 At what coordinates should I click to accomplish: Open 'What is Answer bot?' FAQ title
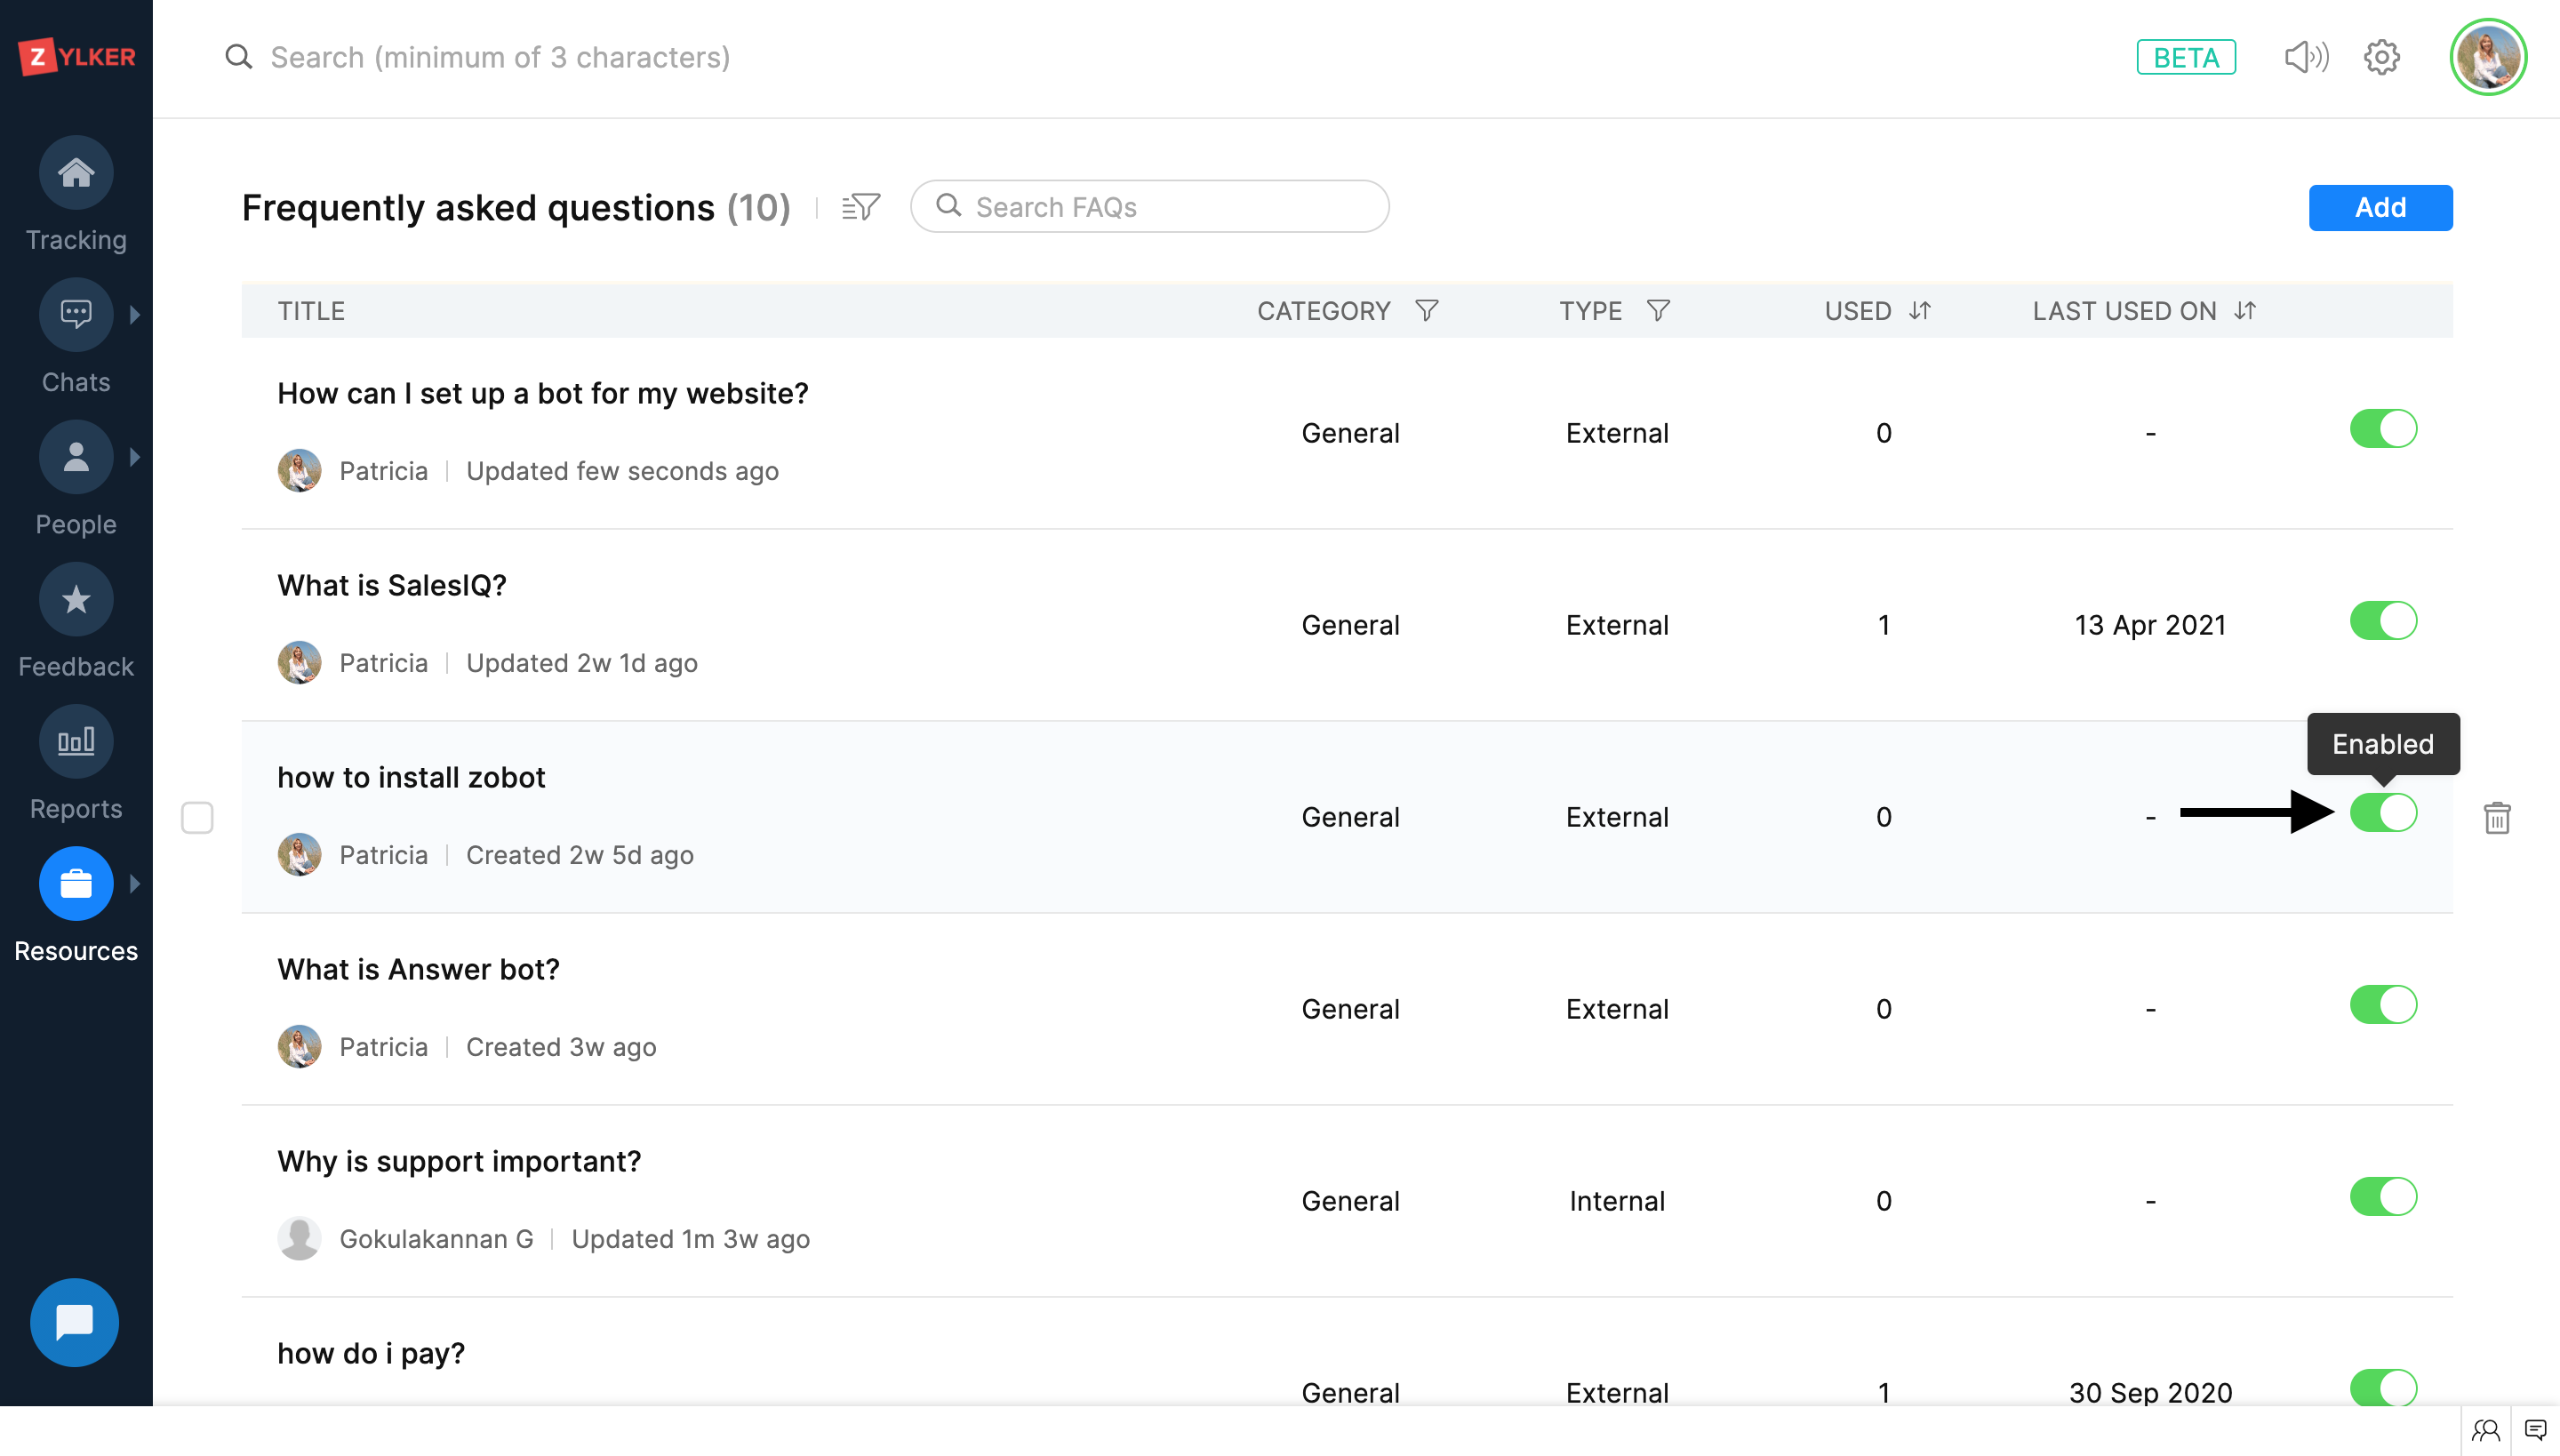(x=418, y=969)
